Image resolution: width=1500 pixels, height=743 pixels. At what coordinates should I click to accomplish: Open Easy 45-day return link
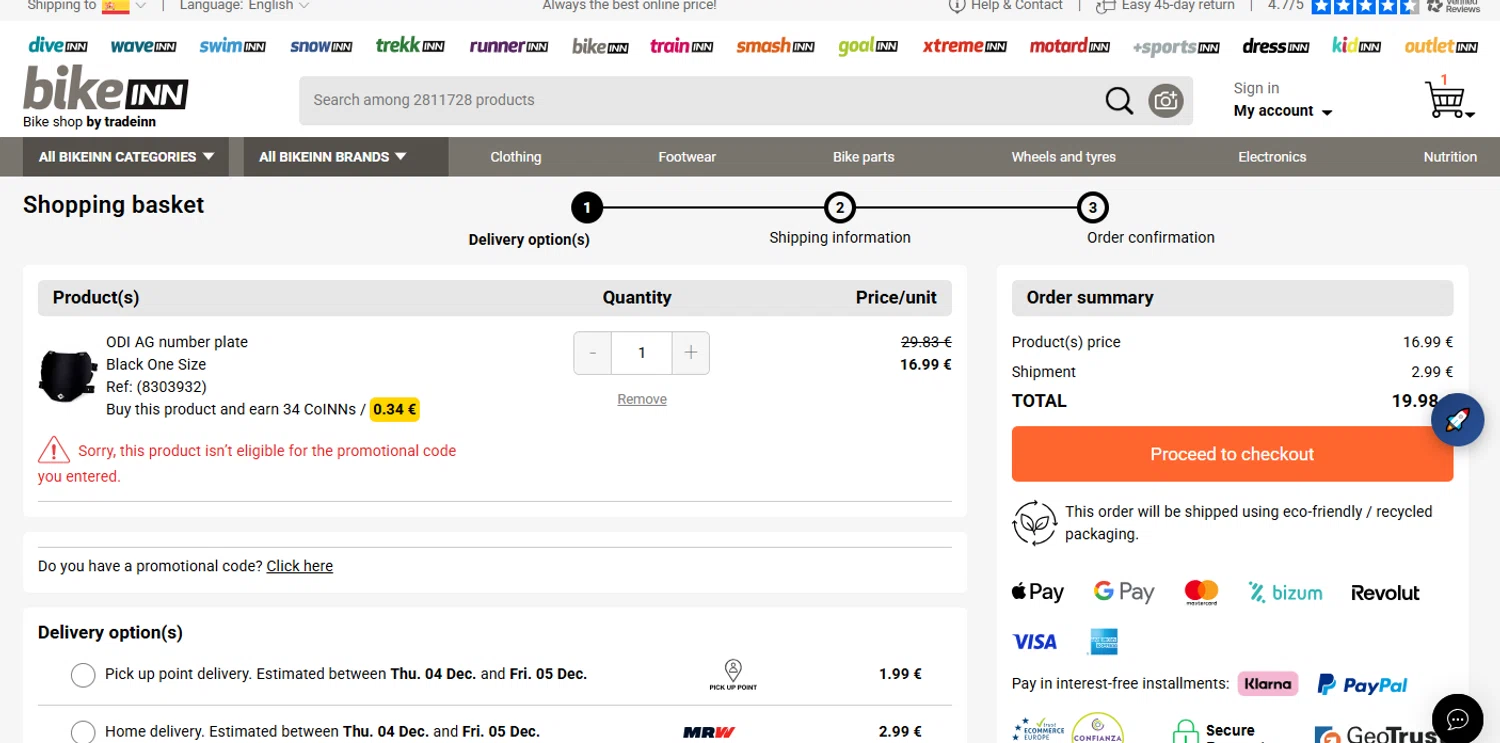[1166, 6]
